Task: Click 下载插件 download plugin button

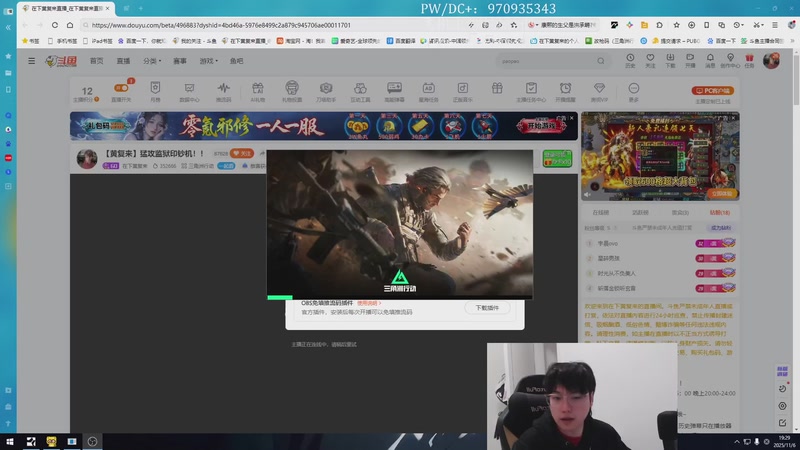Action: [x=487, y=308]
